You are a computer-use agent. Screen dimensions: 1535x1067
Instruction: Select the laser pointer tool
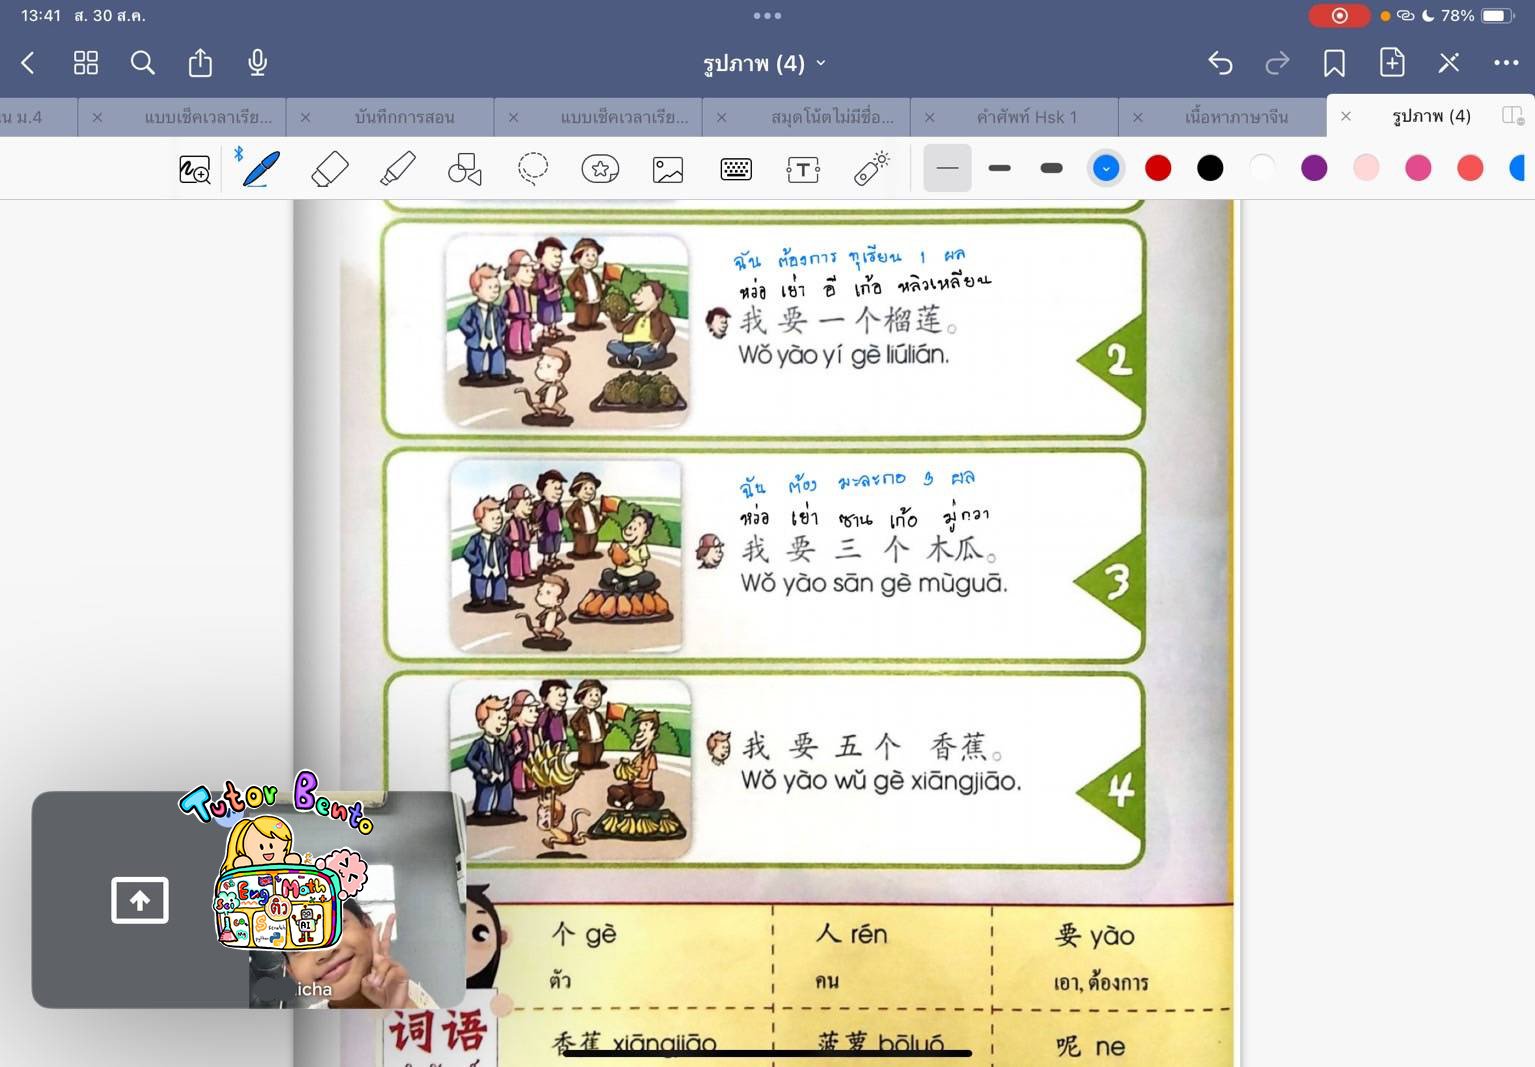click(871, 168)
